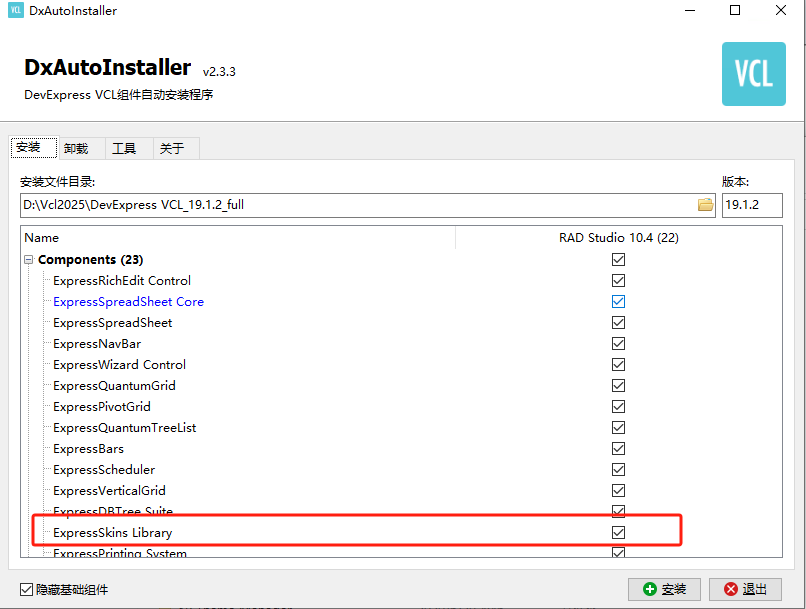This screenshot has width=806, height=609.
Task: Toggle the ExpressSpreadSheet checkbox
Action: (618, 323)
